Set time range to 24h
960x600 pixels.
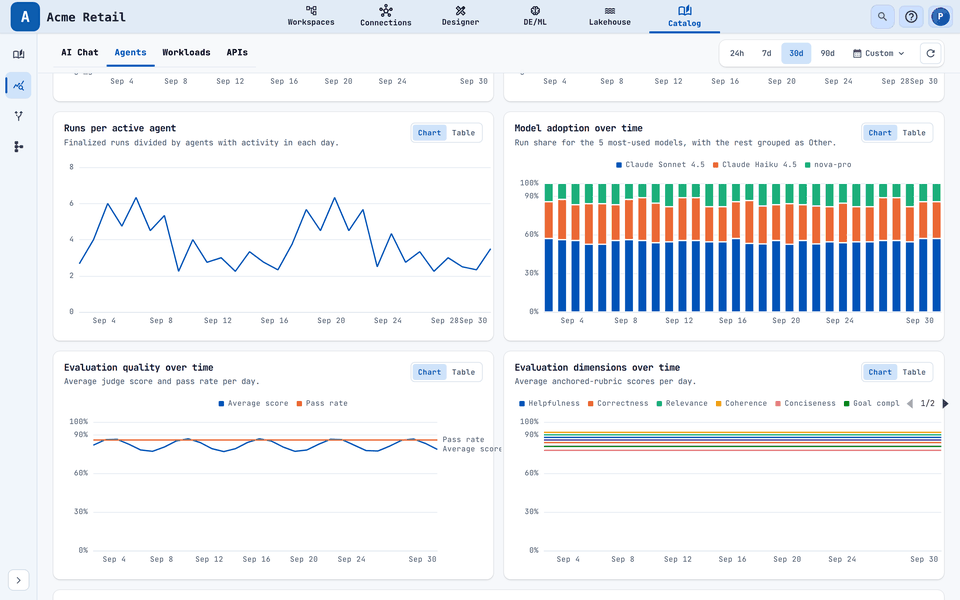pyautogui.click(x=737, y=53)
